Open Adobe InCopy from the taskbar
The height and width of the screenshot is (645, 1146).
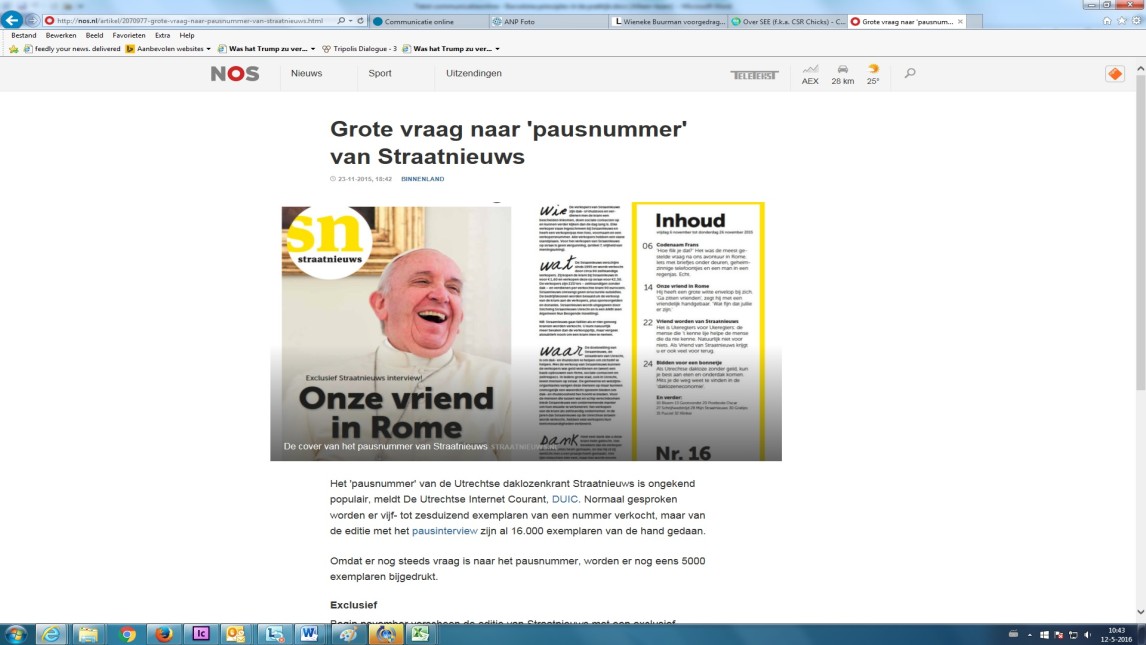click(200, 634)
